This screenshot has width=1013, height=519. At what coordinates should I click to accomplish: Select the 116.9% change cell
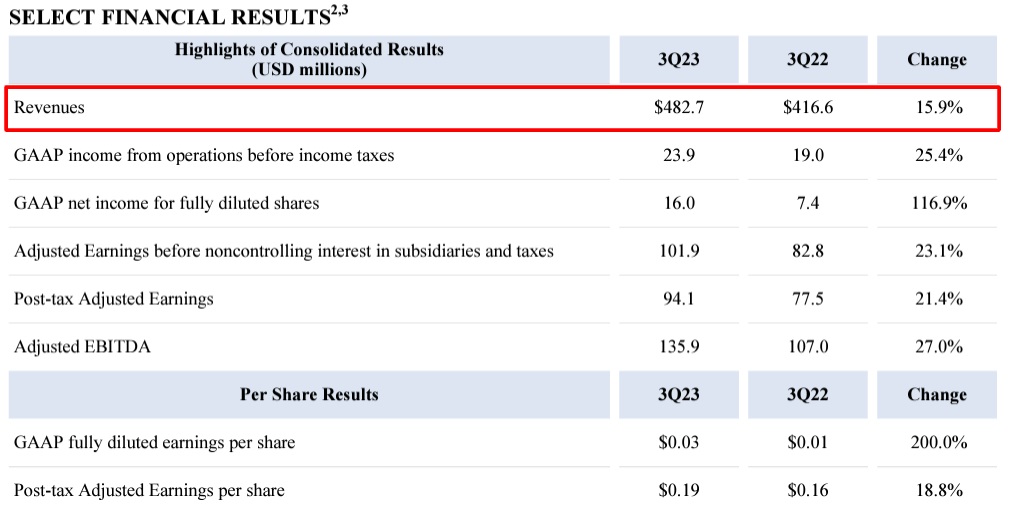click(x=938, y=203)
